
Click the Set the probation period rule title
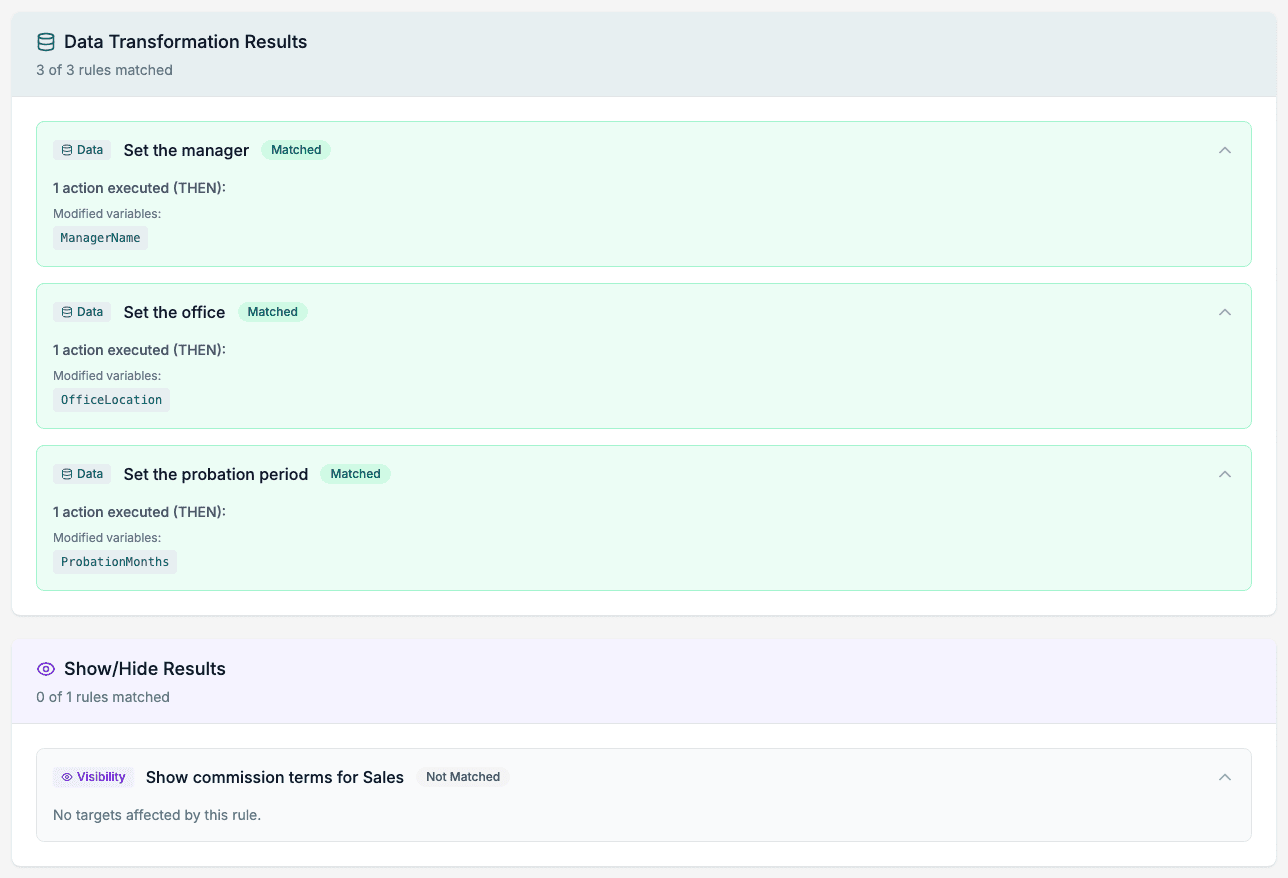click(x=216, y=474)
